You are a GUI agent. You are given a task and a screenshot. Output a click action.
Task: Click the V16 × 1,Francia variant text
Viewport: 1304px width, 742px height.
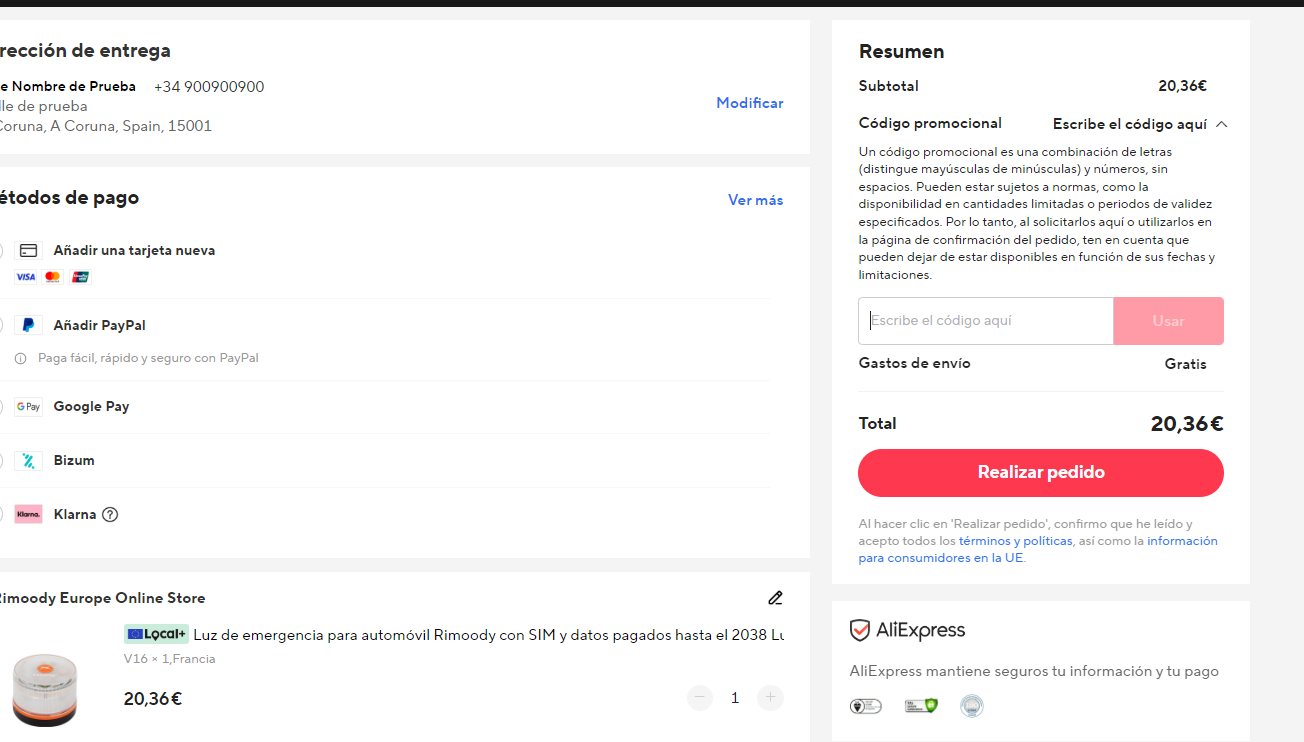coord(170,659)
